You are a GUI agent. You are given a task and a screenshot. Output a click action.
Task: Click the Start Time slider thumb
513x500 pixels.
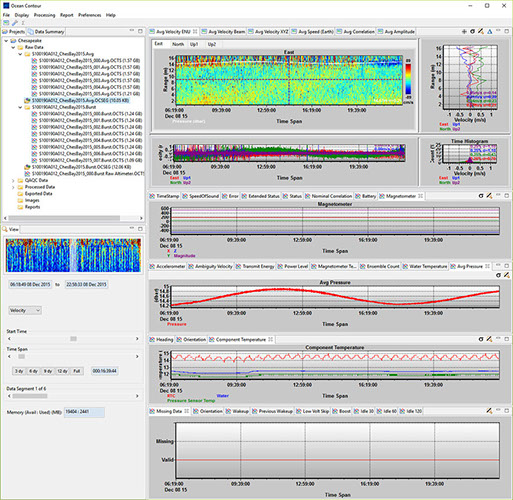pos(73,339)
